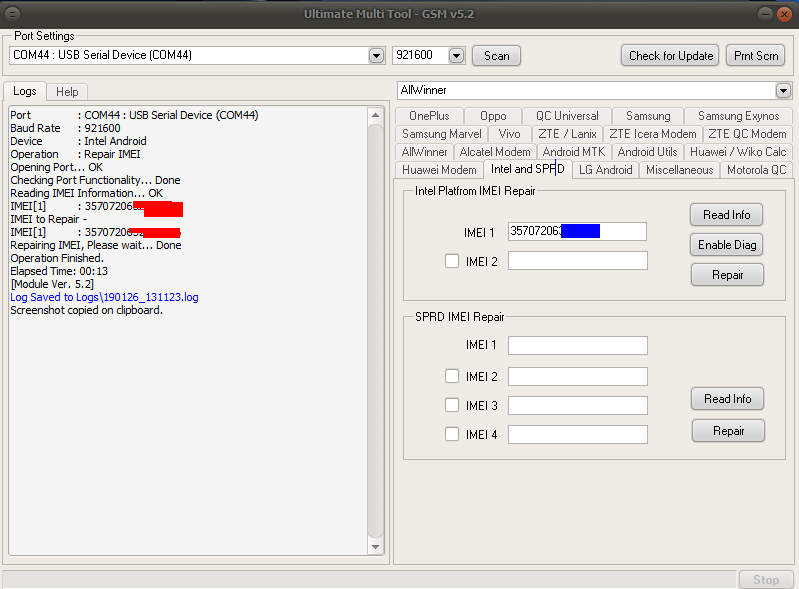Open the Android Utils tab
Screen dimensions: 799x589
[x=647, y=152]
